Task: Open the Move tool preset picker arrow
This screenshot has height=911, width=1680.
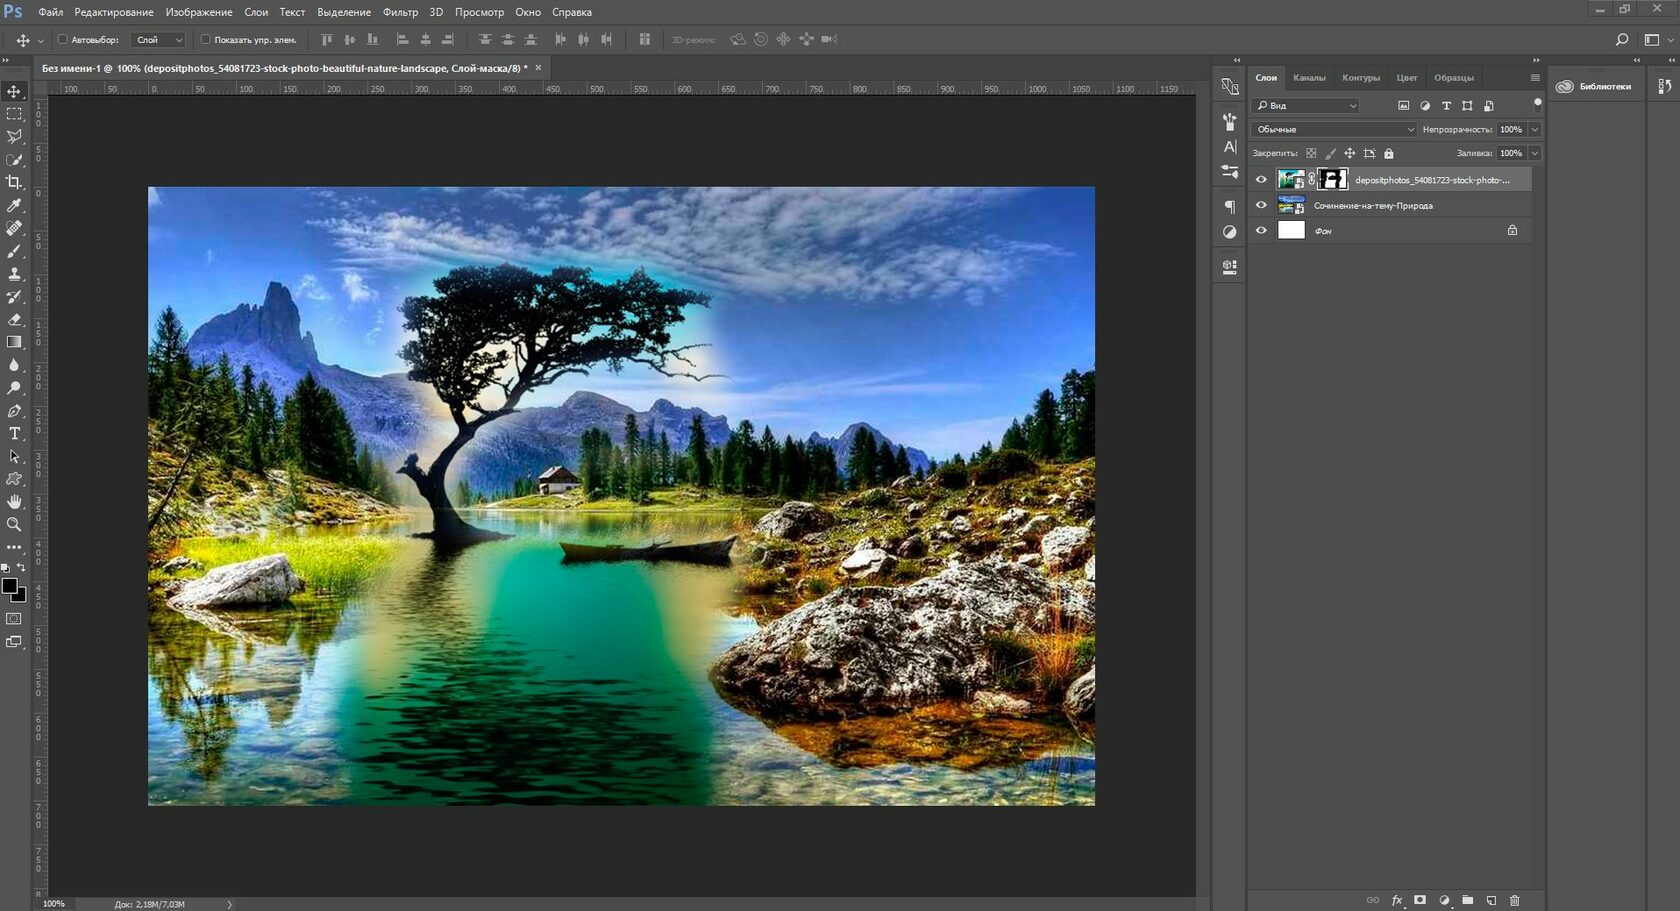Action: pos(40,41)
